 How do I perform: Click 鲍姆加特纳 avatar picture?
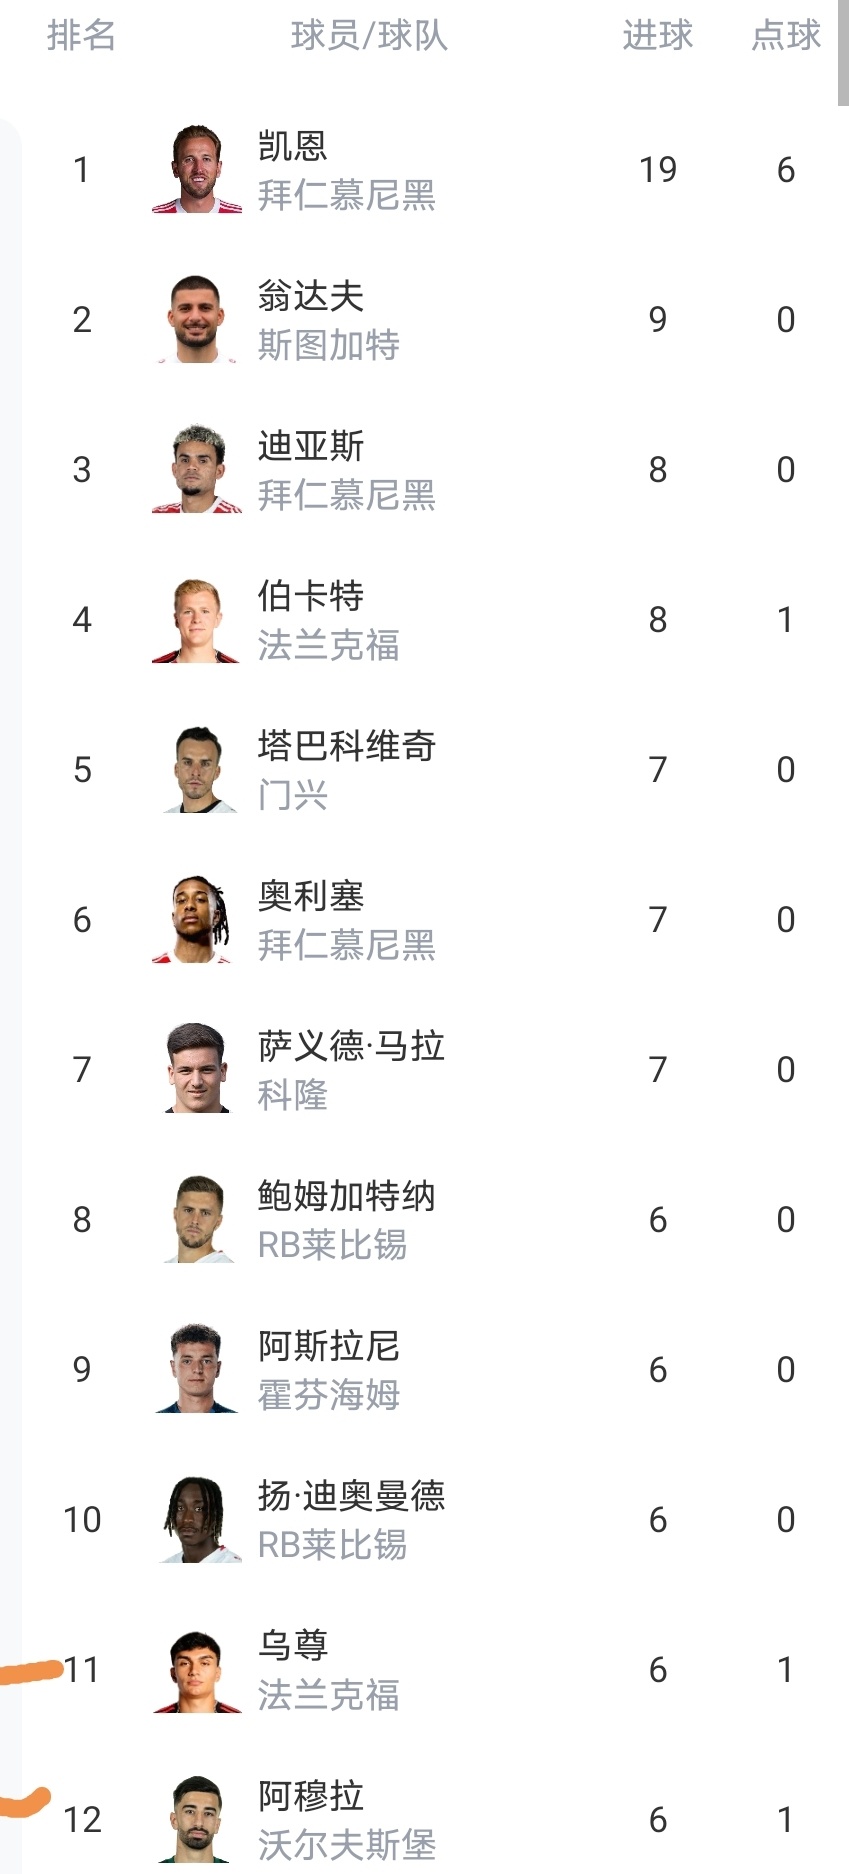[197, 1219]
